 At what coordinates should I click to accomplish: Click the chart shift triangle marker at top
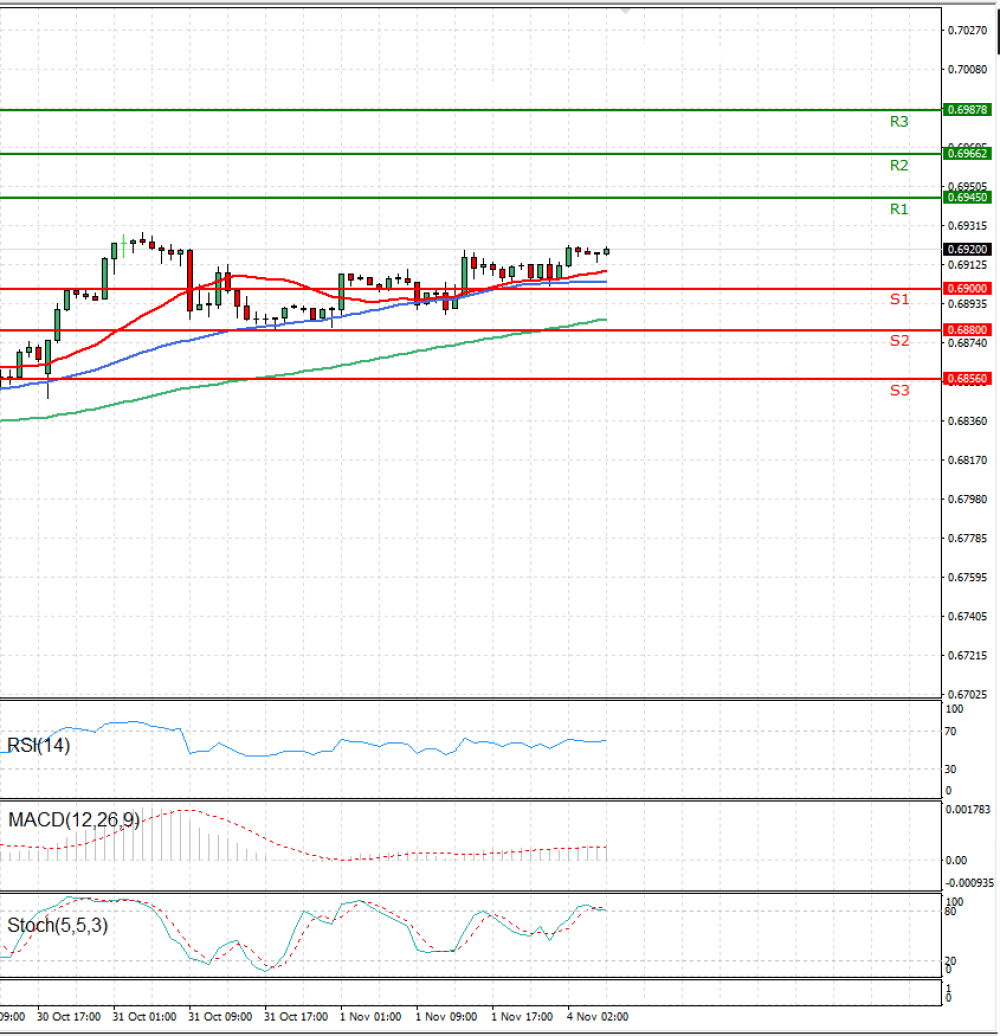pos(625,11)
